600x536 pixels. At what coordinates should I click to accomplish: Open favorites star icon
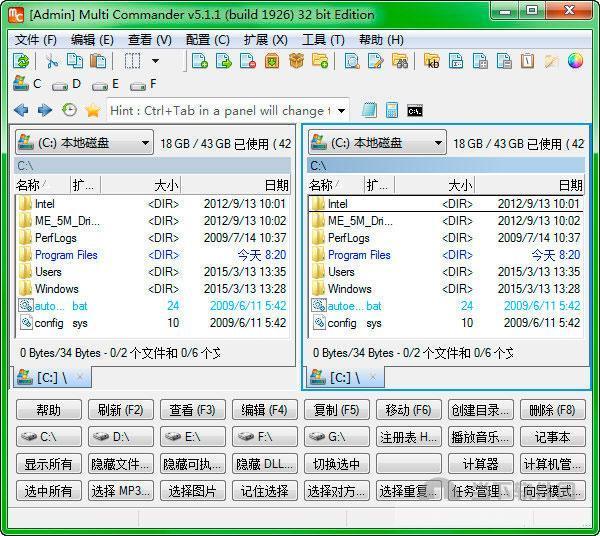point(93,111)
